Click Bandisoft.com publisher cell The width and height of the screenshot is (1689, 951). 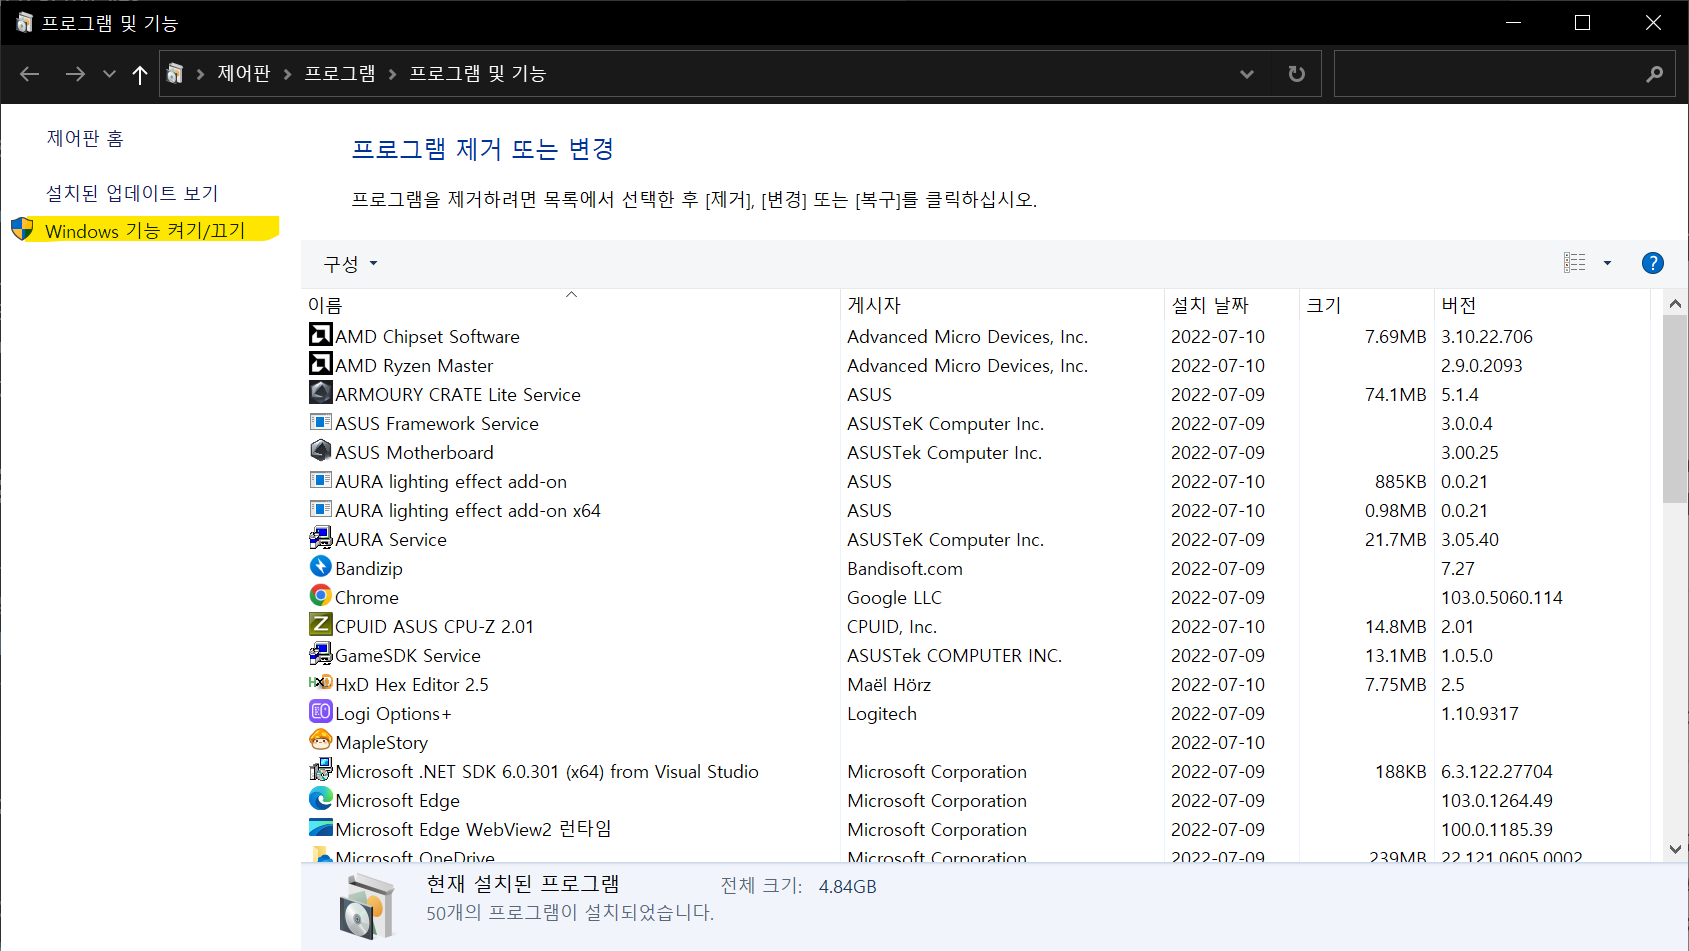pos(905,569)
